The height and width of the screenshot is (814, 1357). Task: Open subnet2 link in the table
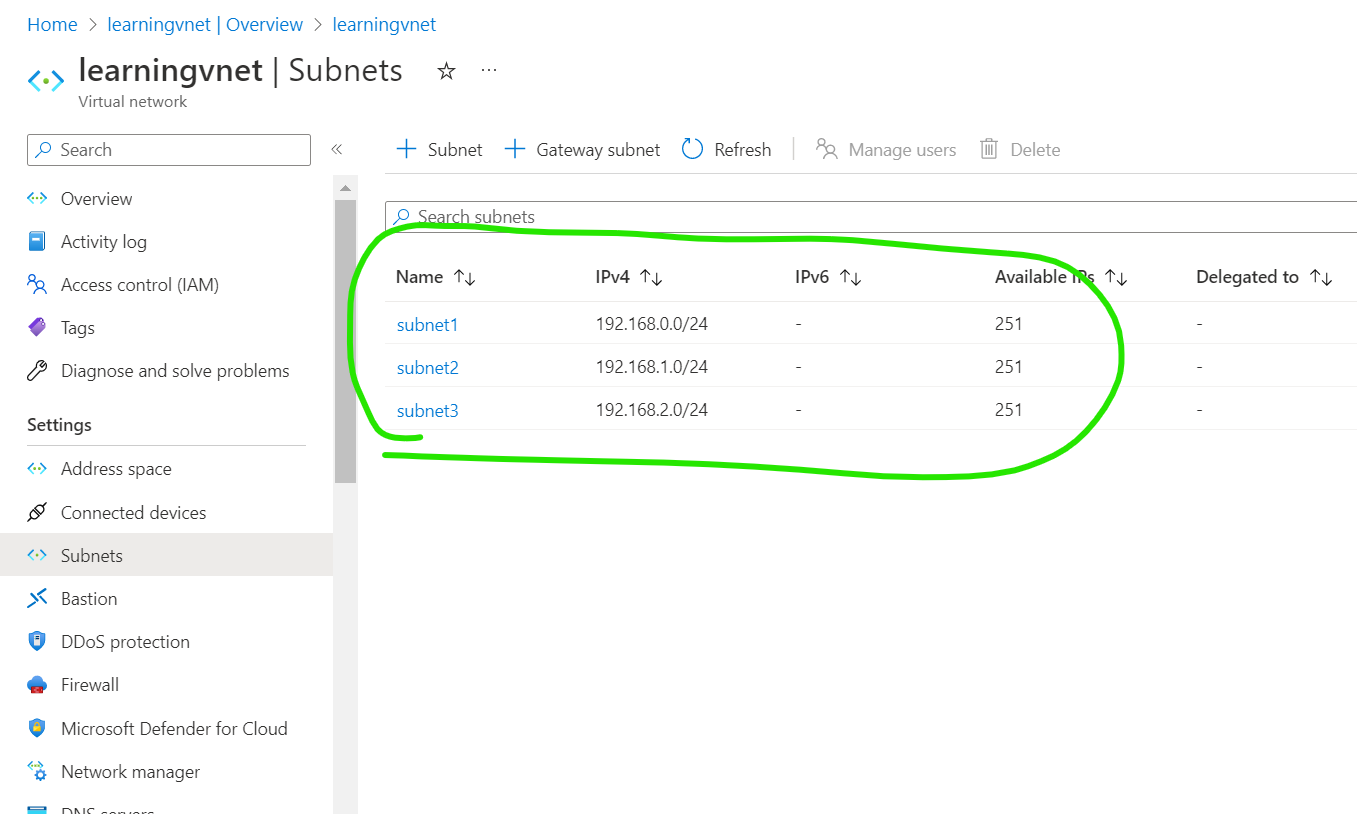pos(427,368)
